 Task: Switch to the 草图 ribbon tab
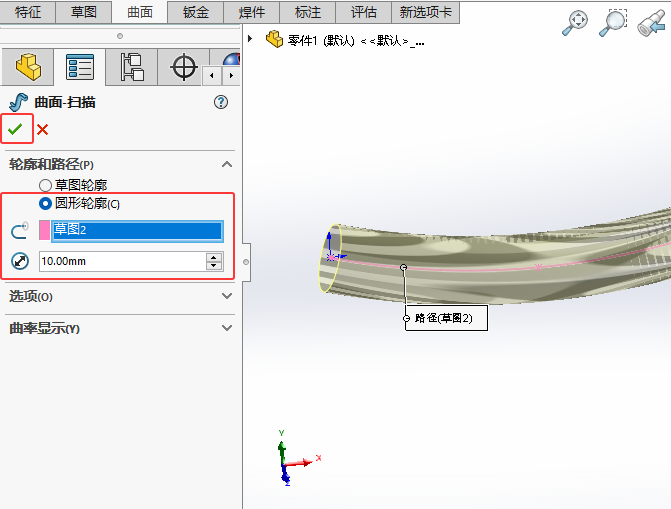(x=84, y=12)
